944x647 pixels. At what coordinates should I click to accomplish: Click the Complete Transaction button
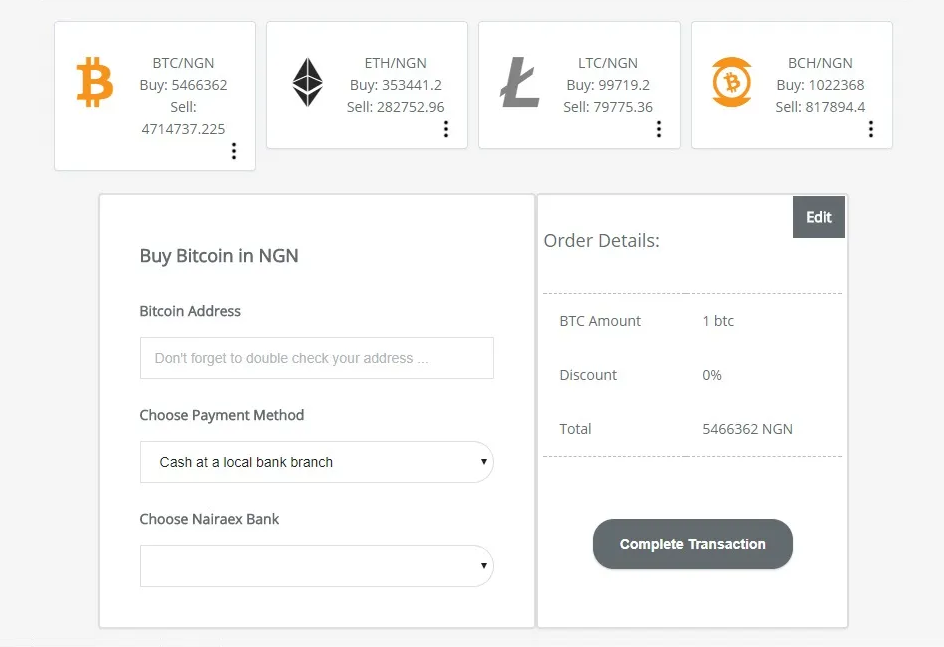(x=692, y=544)
